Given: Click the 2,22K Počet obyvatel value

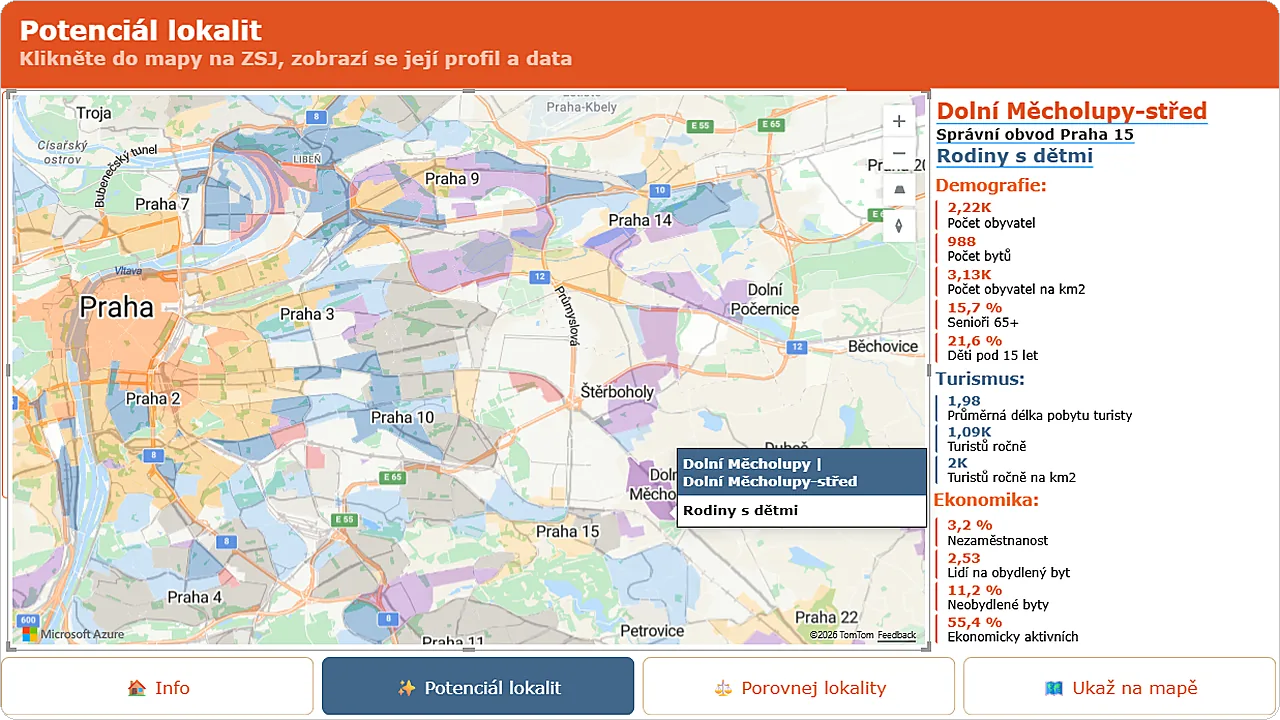Looking at the screenshot, I should (970, 208).
